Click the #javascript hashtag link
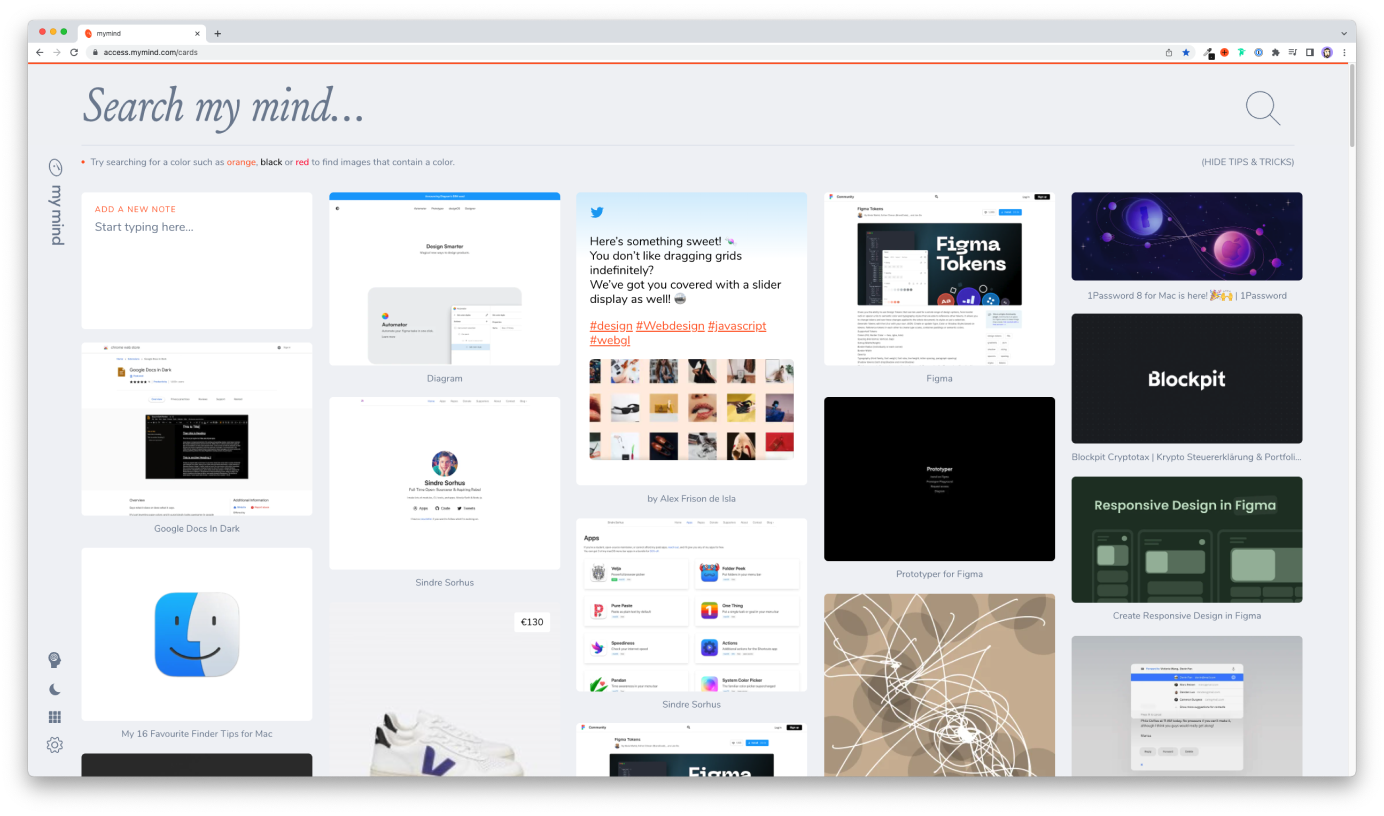 [737, 326]
